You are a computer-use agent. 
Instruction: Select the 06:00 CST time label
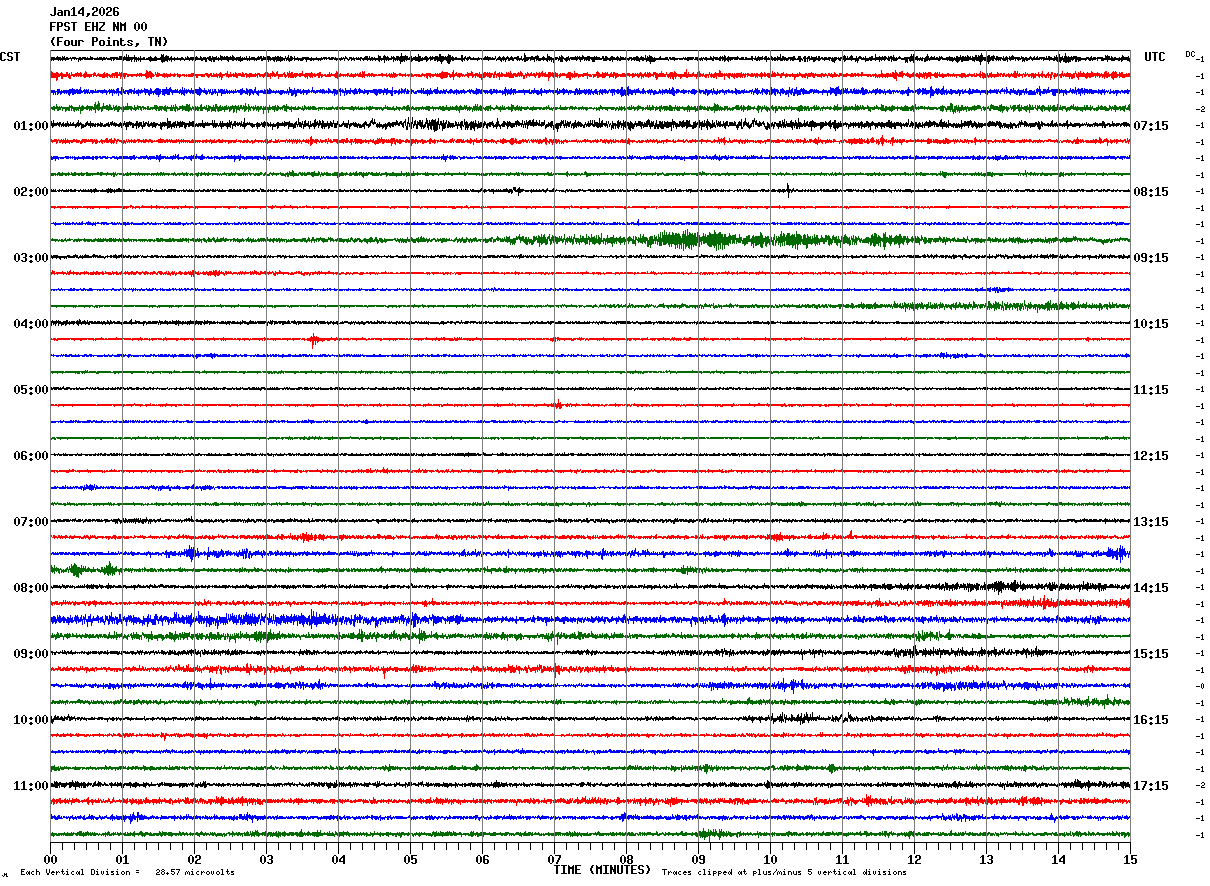point(31,456)
